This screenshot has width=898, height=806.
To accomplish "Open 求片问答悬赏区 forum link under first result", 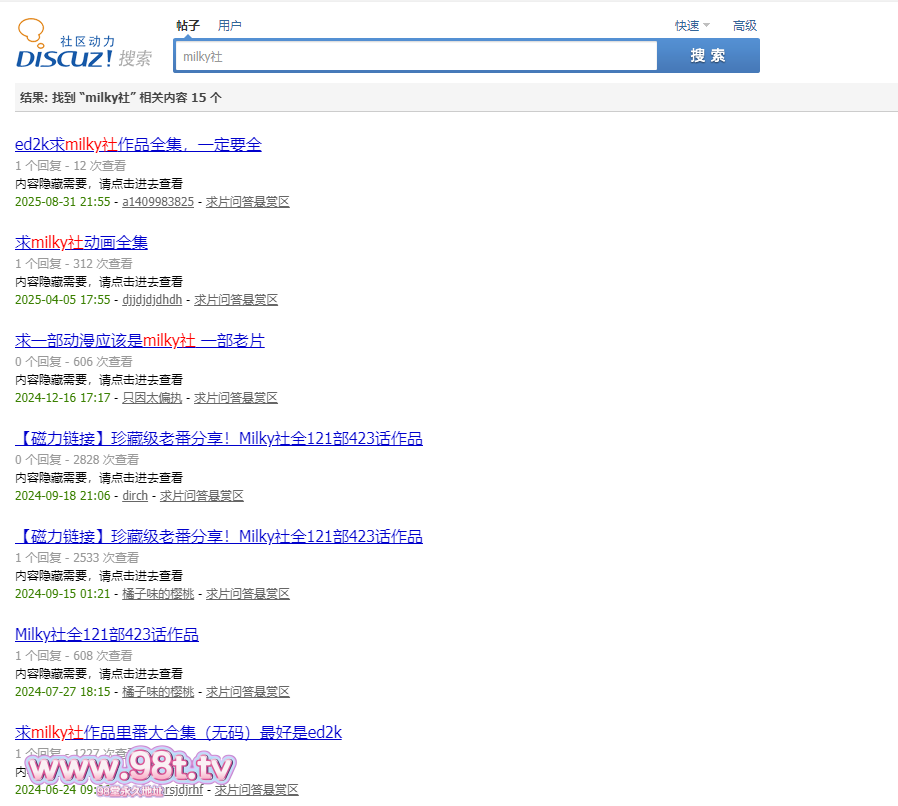I will pyautogui.click(x=248, y=202).
